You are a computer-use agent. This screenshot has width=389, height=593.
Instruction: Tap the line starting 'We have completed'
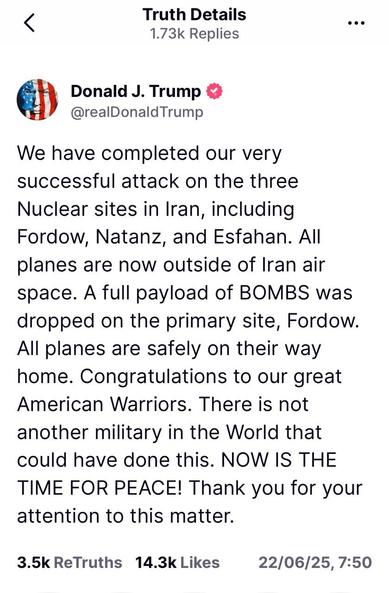pyautogui.click(x=149, y=154)
